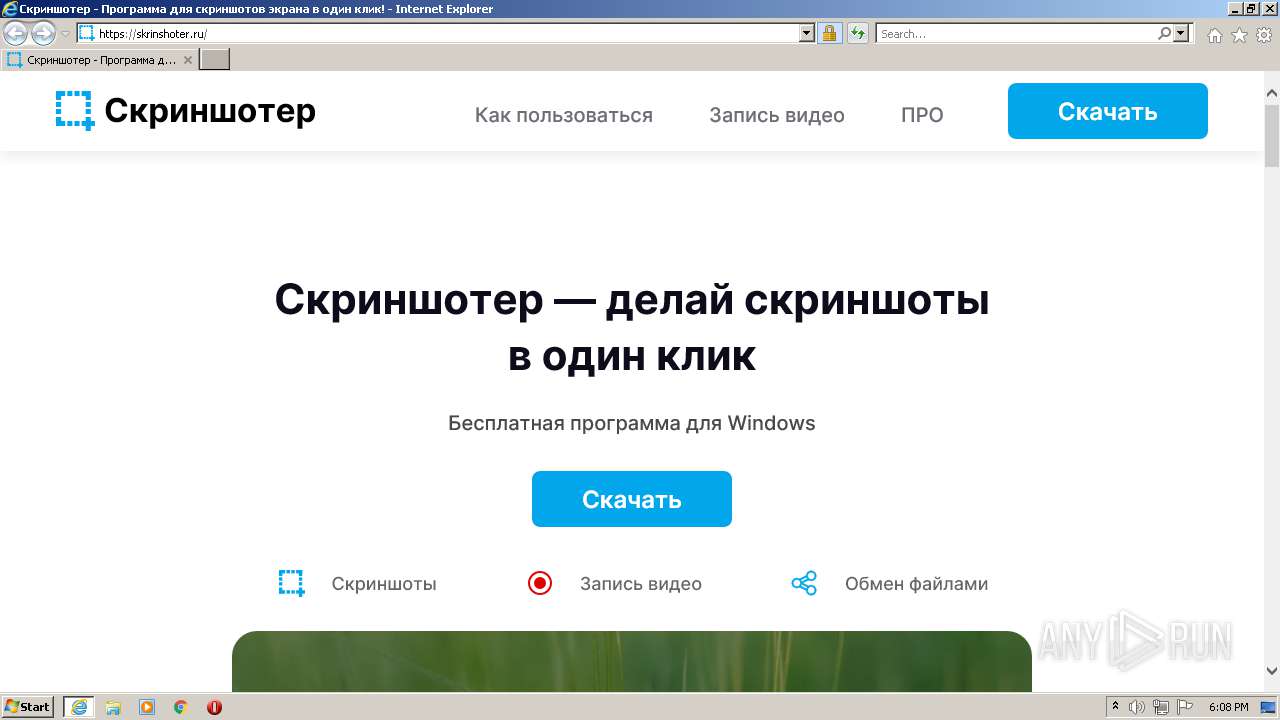Select the Бесплатная программа для Windows subtitle
Screen dimensions: 1280x720
[631, 423]
